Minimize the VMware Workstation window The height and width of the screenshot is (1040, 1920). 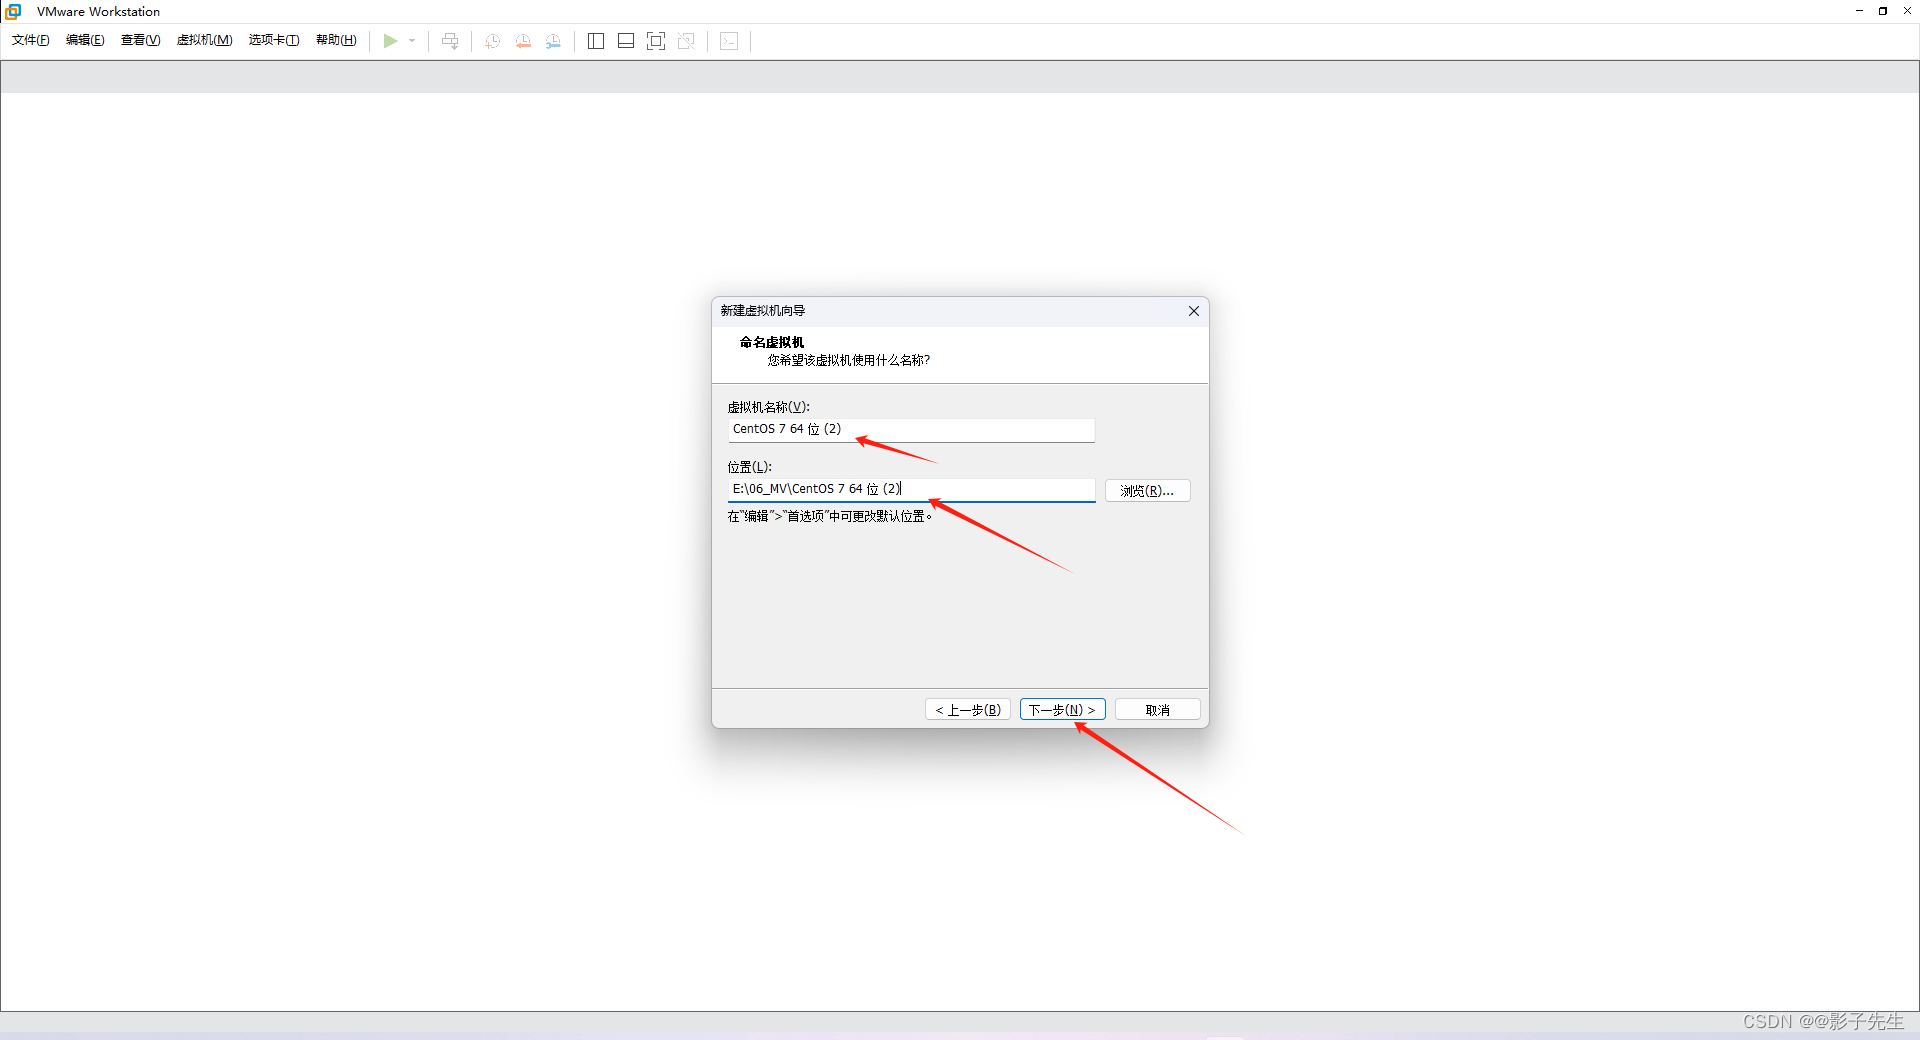pos(1859,11)
